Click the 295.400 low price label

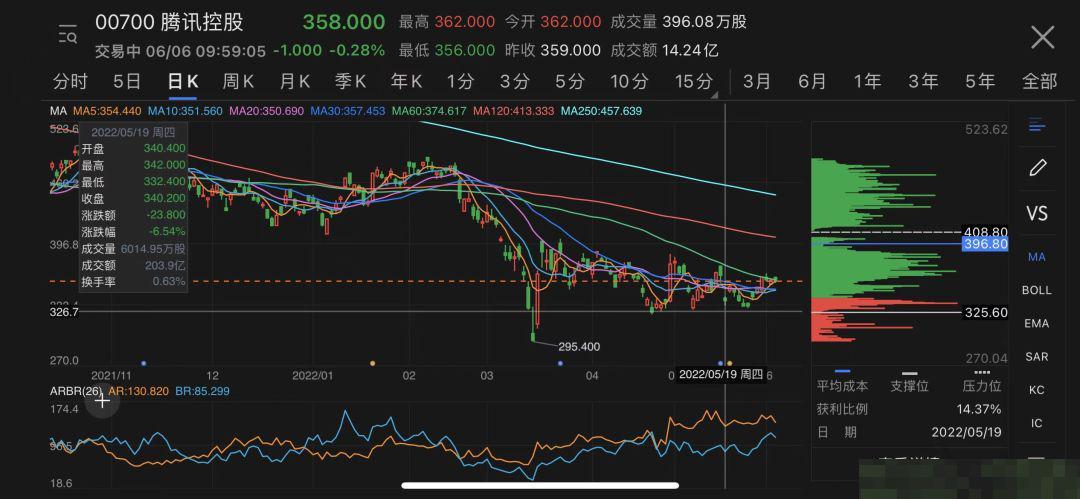tap(577, 347)
